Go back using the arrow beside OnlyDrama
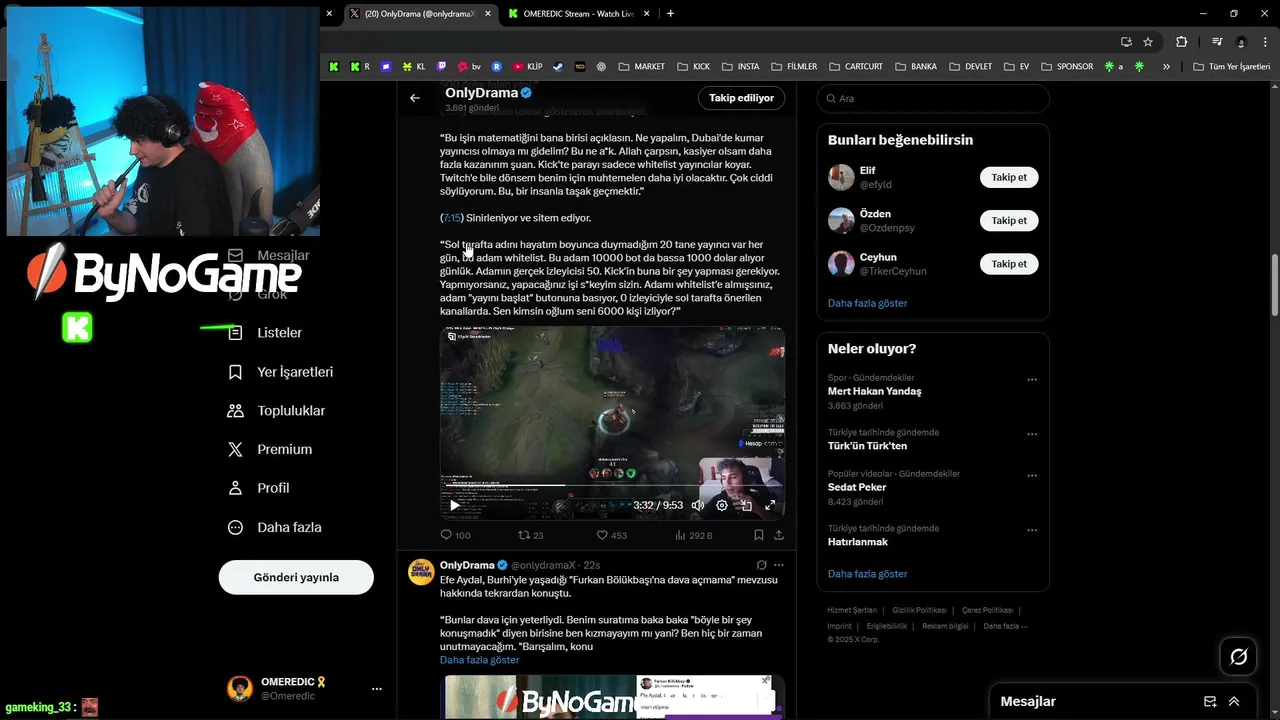 (415, 98)
